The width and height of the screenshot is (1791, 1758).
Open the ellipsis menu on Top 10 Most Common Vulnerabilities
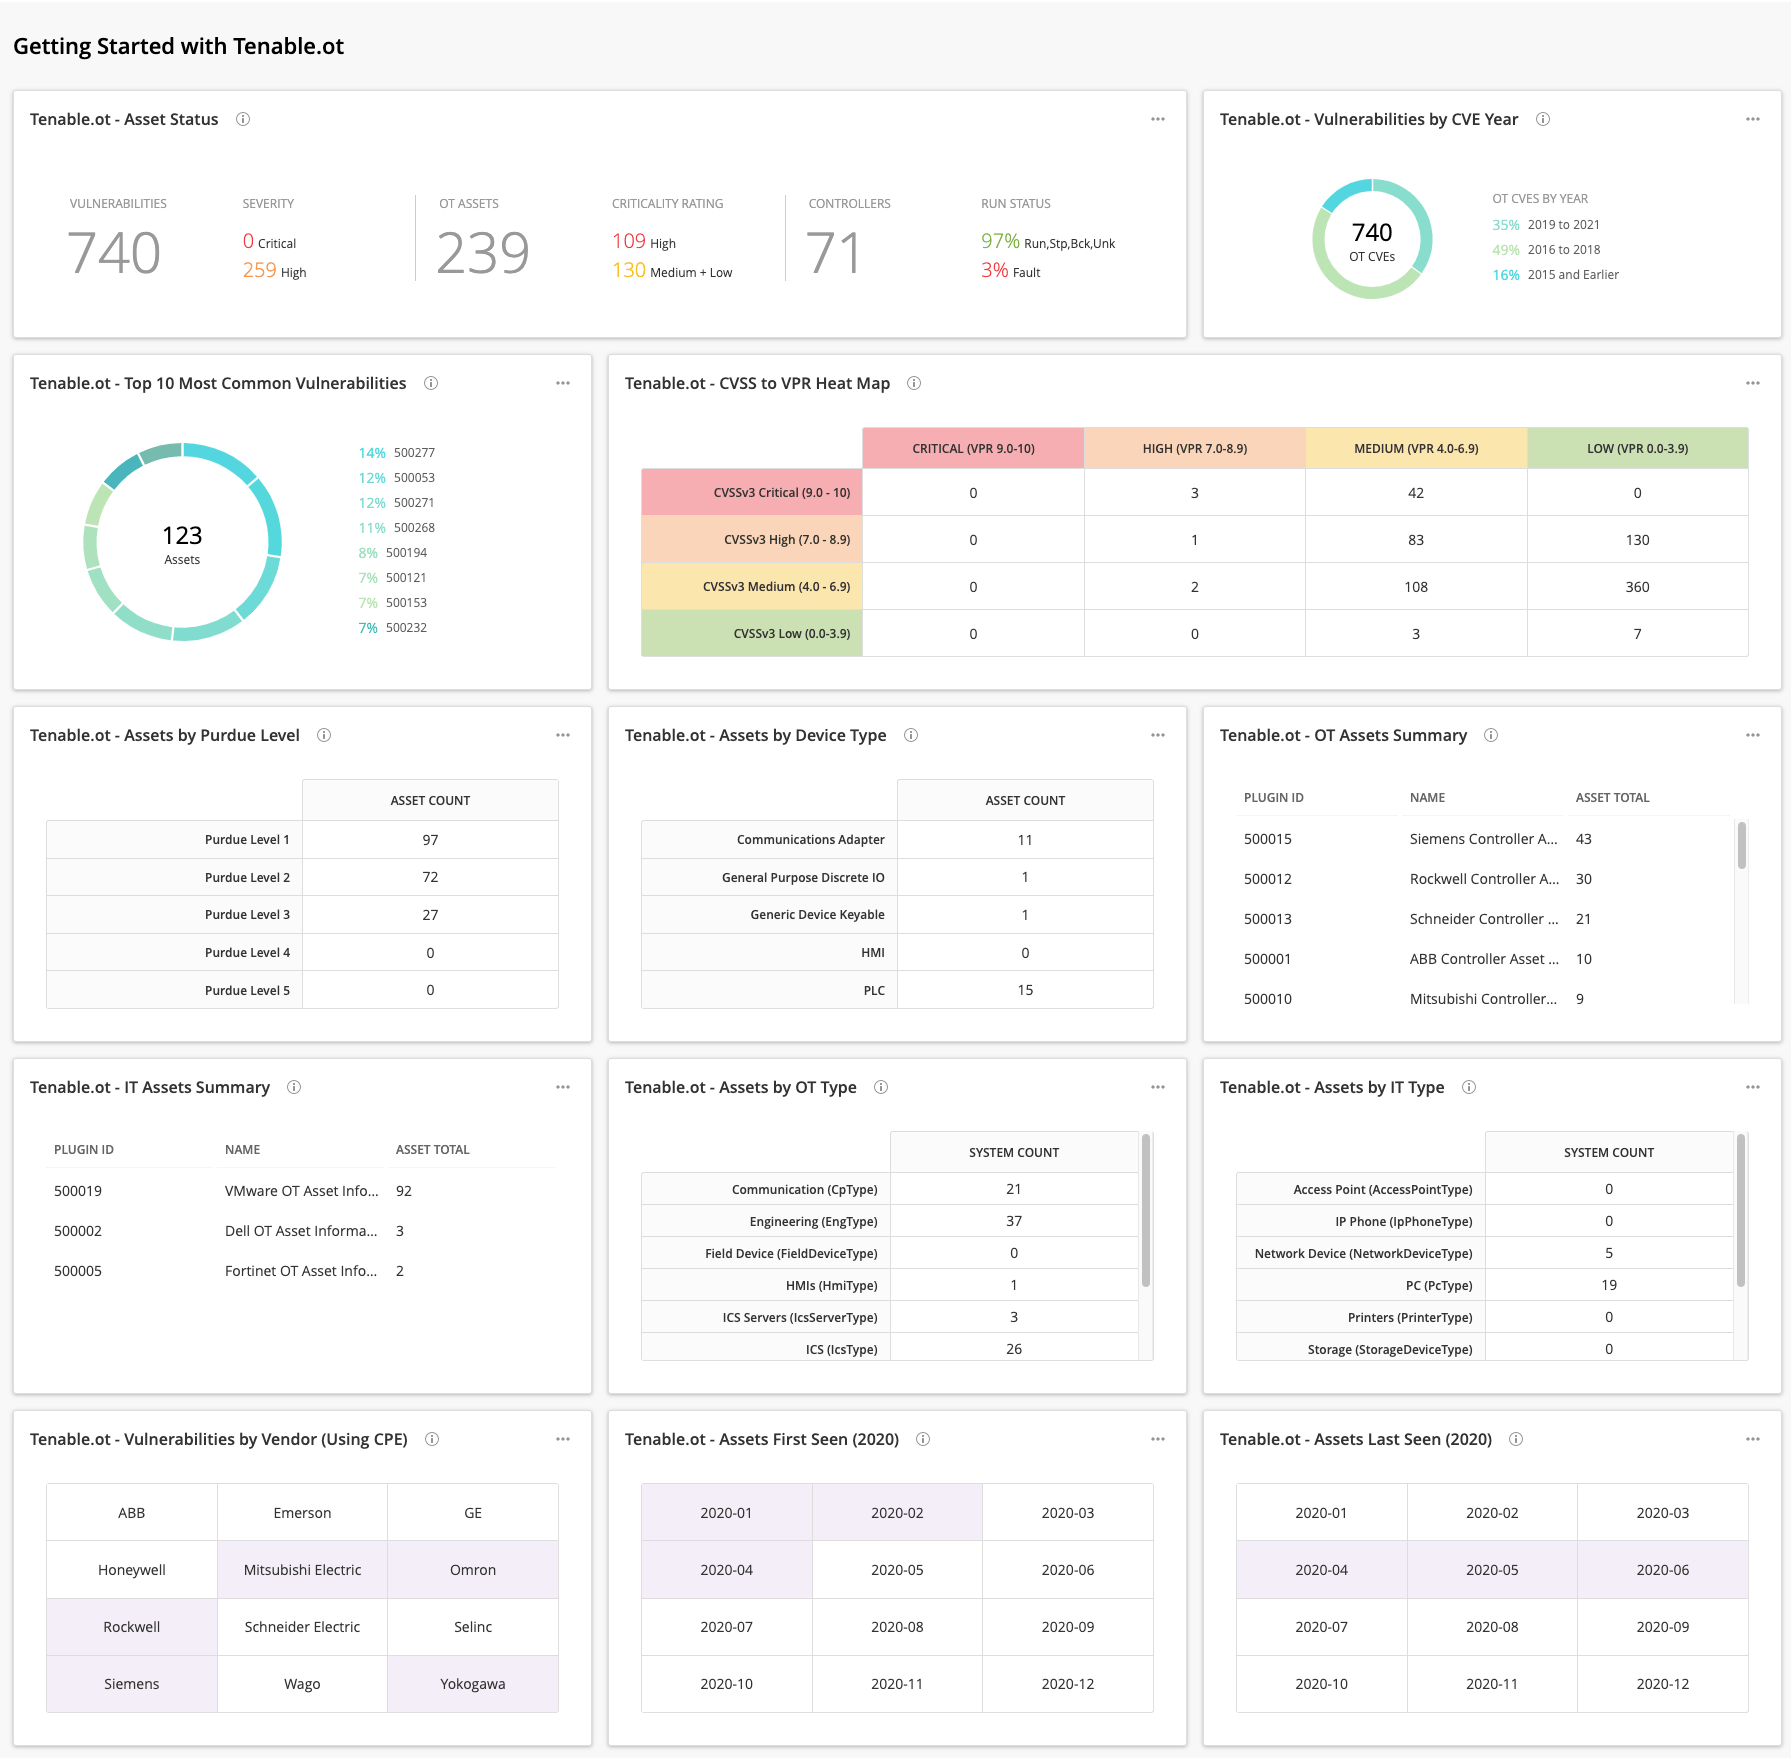click(563, 383)
